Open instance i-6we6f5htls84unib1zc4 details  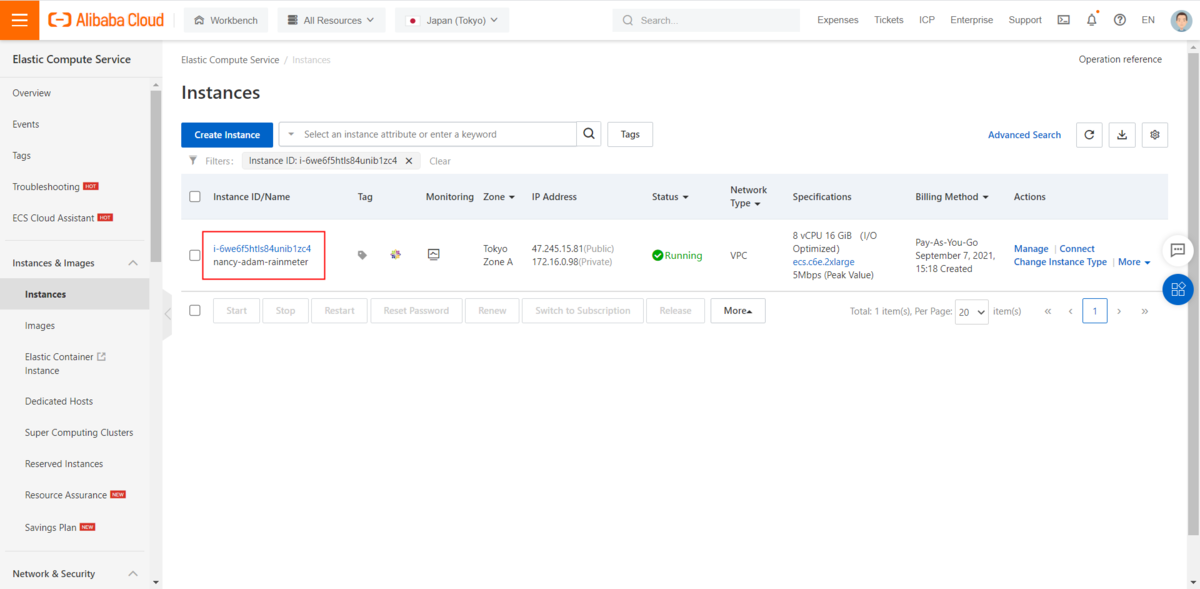point(262,248)
